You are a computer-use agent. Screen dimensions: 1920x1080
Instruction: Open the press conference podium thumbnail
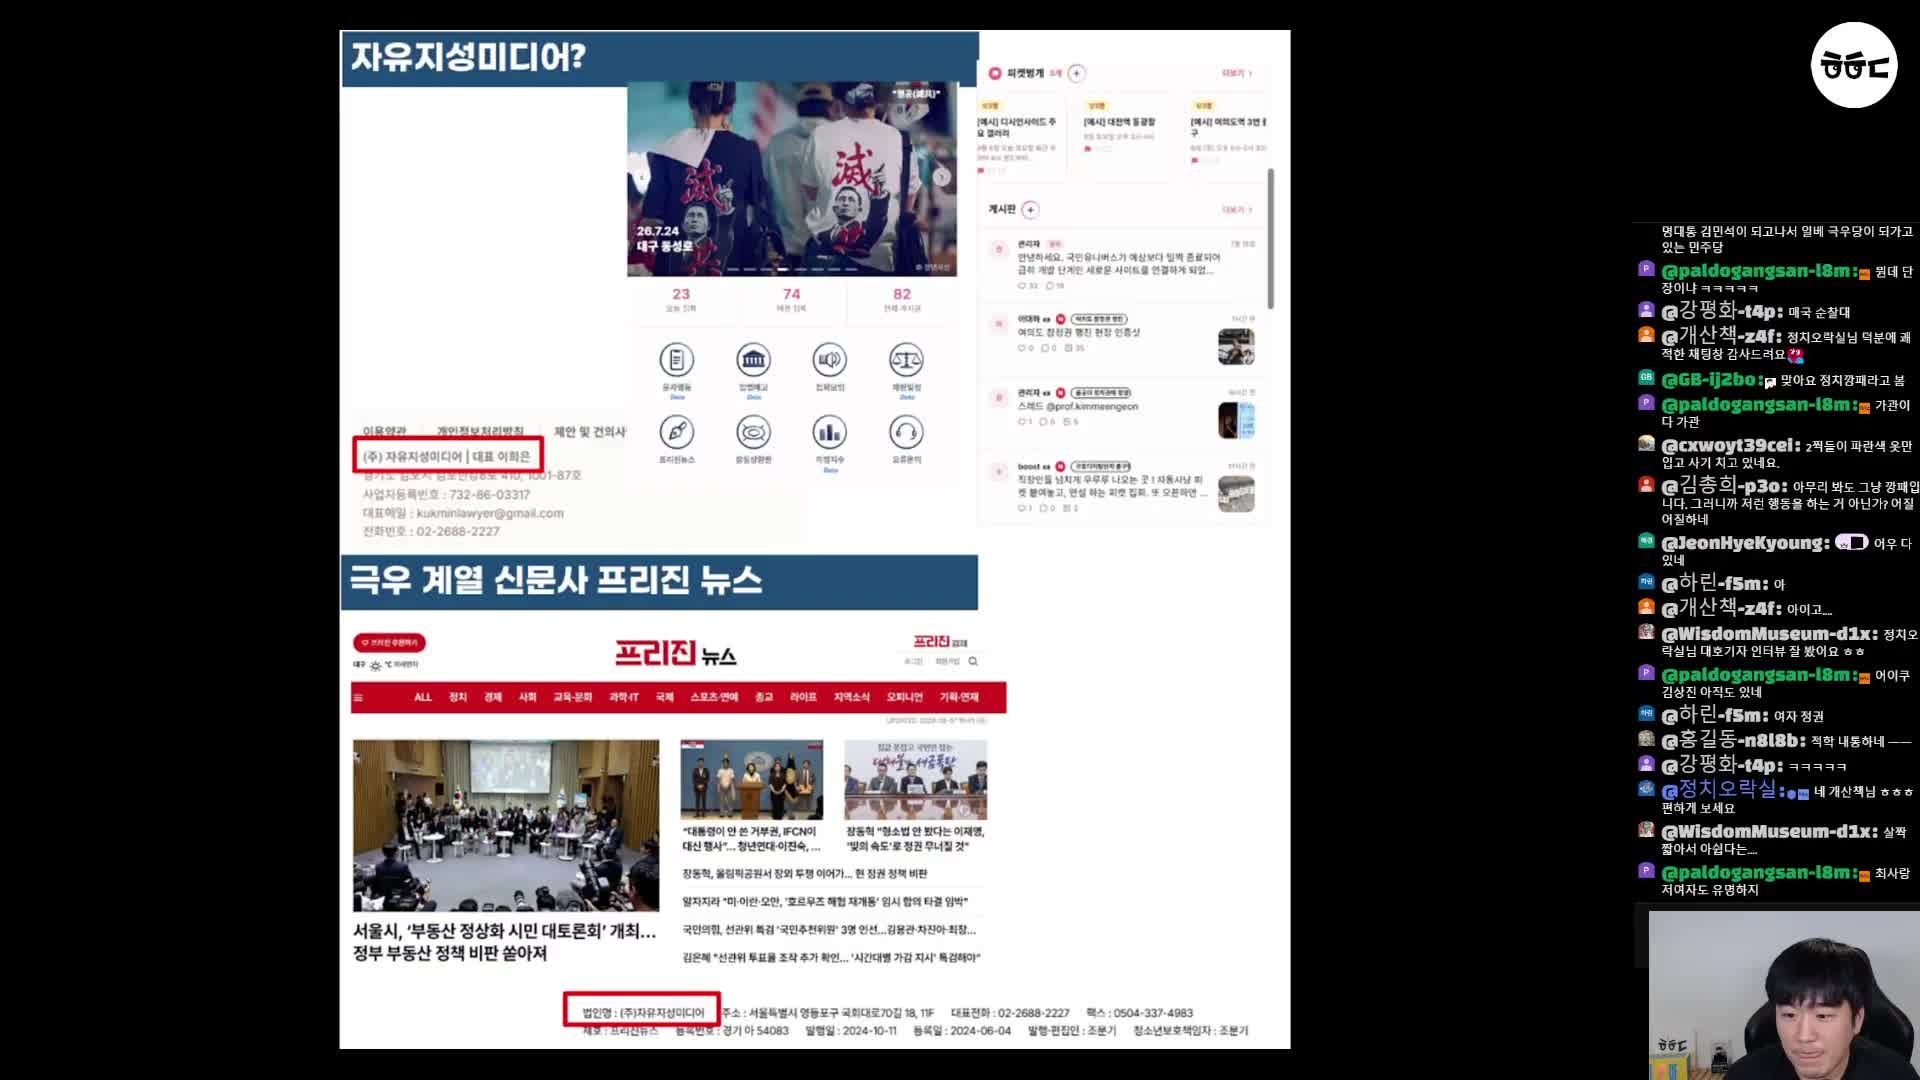point(752,780)
